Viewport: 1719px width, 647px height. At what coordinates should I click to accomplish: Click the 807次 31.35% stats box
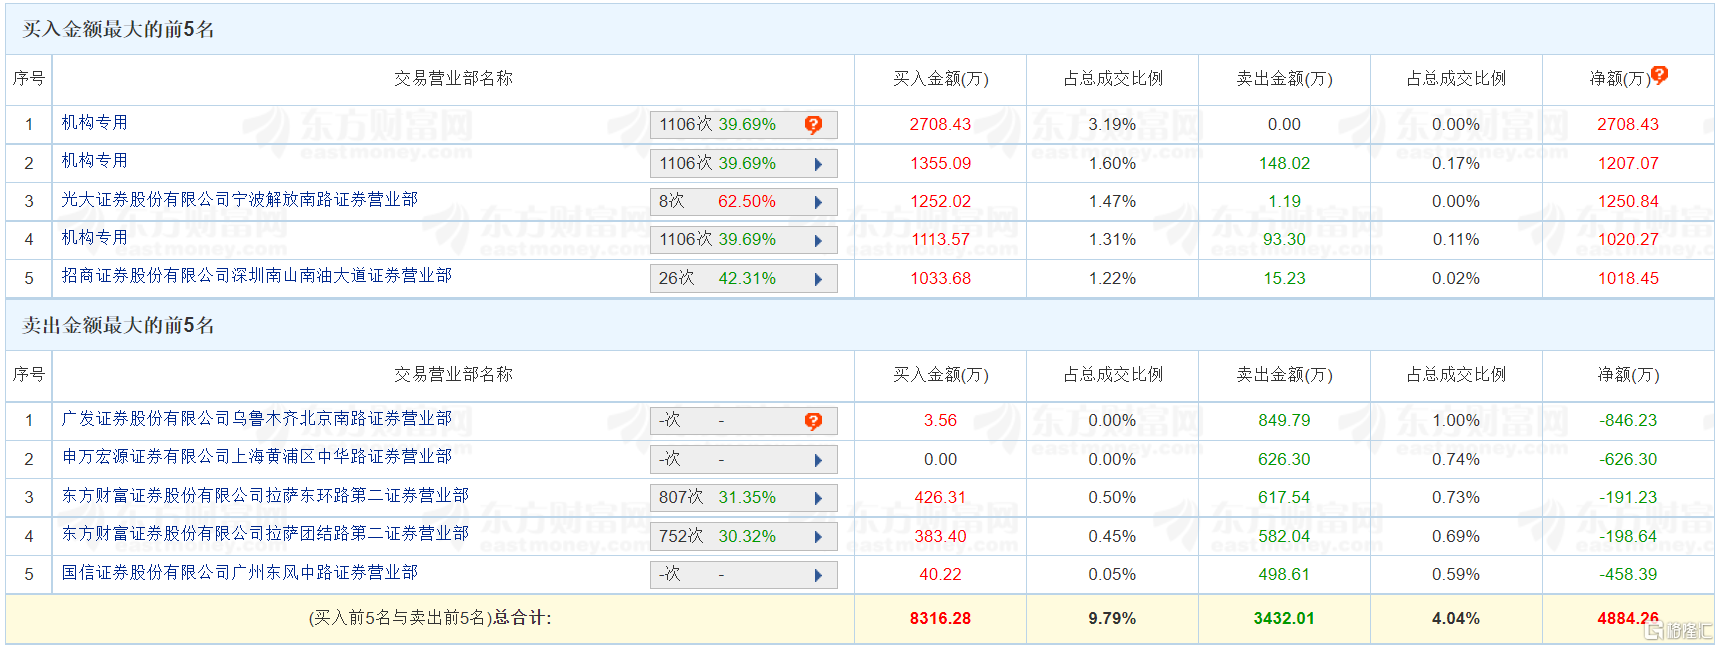coord(744,498)
